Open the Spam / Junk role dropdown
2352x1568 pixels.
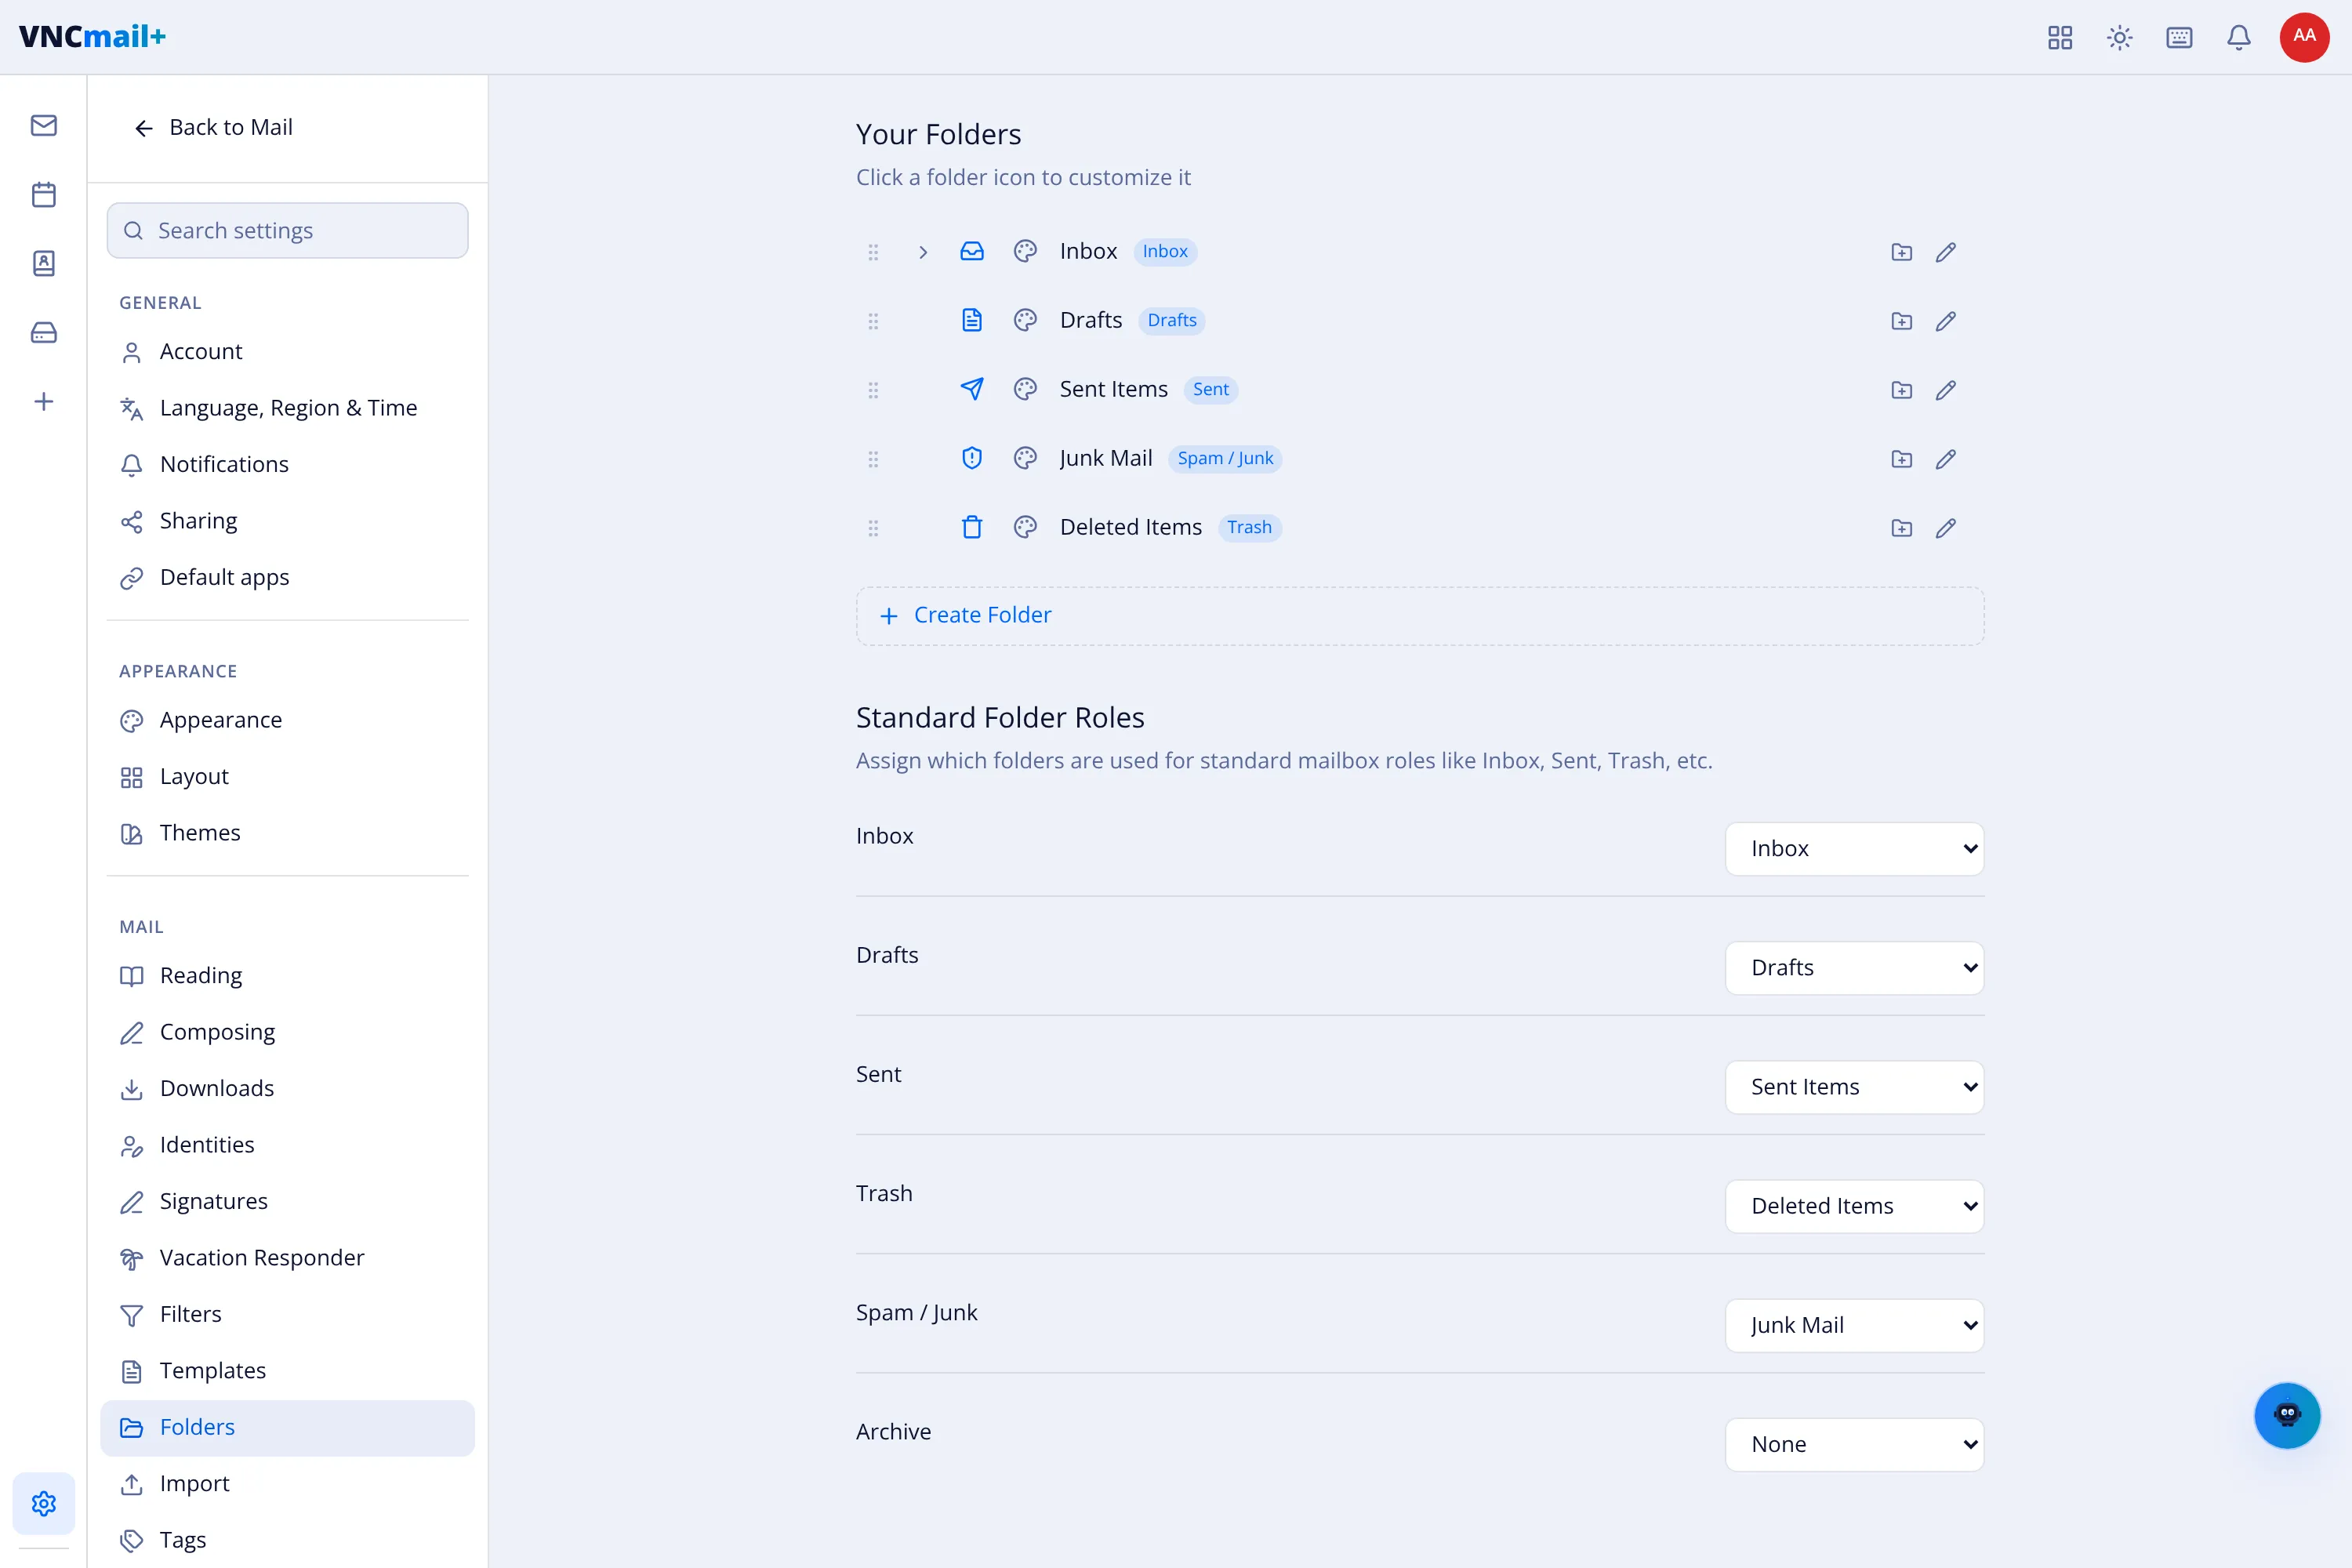point(1854,1324)
